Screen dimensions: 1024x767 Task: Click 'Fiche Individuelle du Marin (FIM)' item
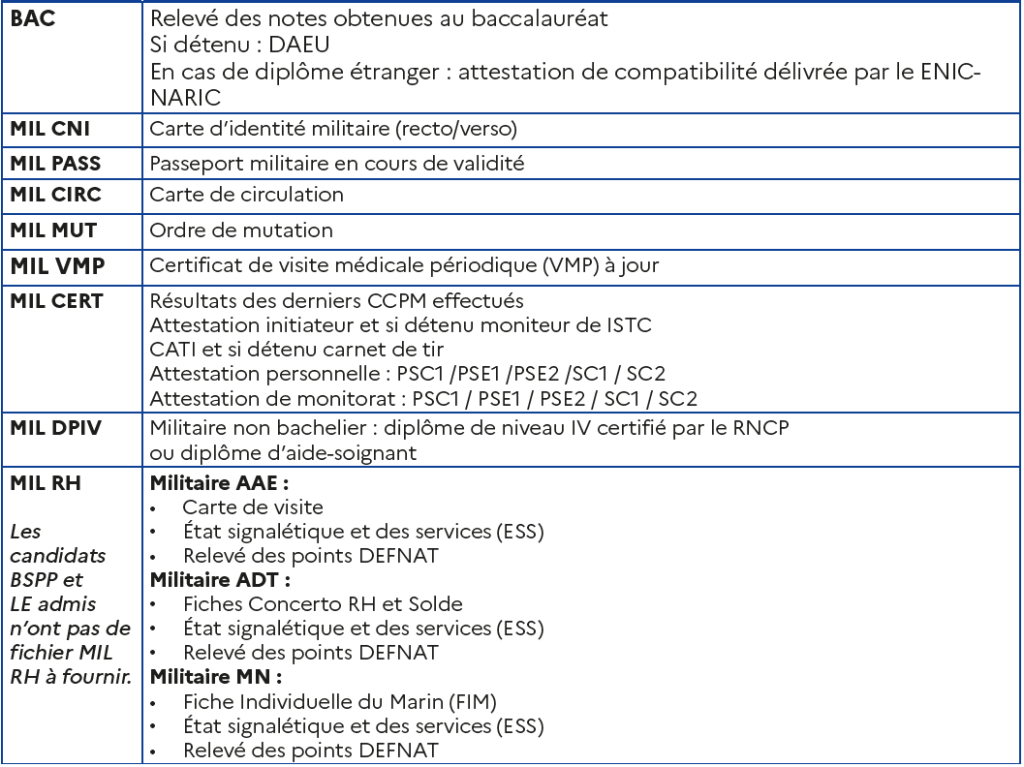click(340, 702)
